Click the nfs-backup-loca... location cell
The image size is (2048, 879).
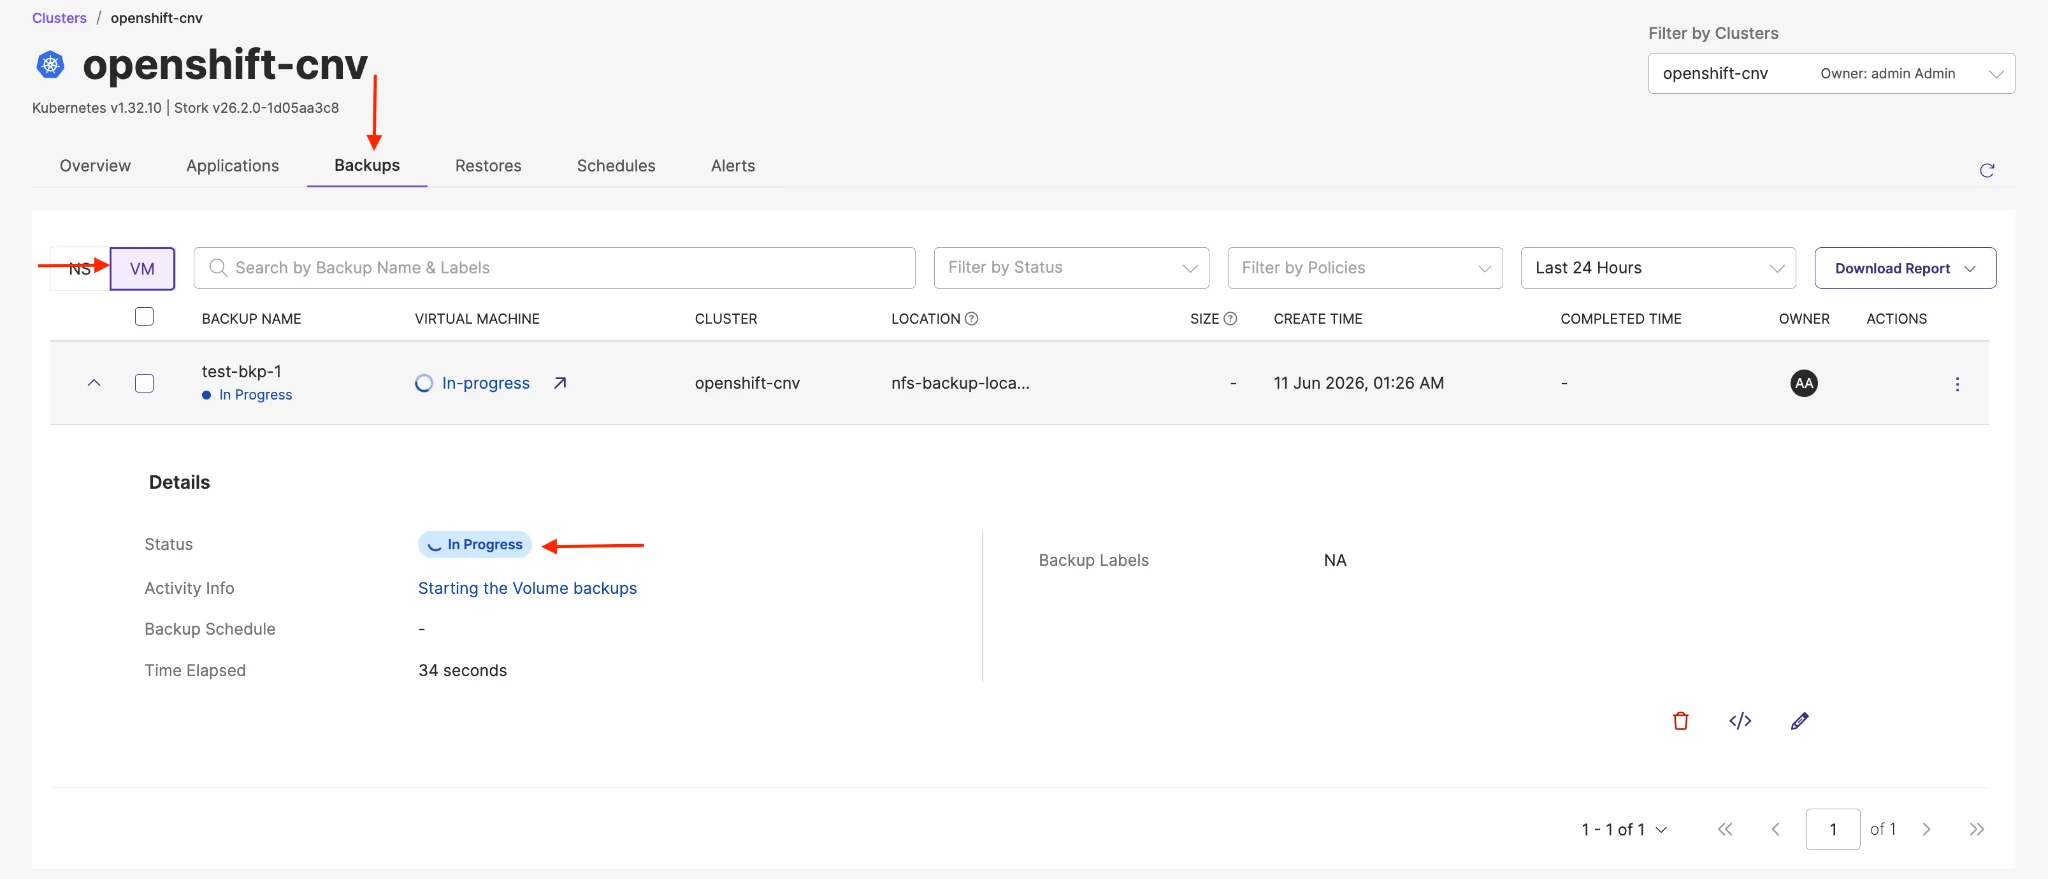[x=960, y=383]
